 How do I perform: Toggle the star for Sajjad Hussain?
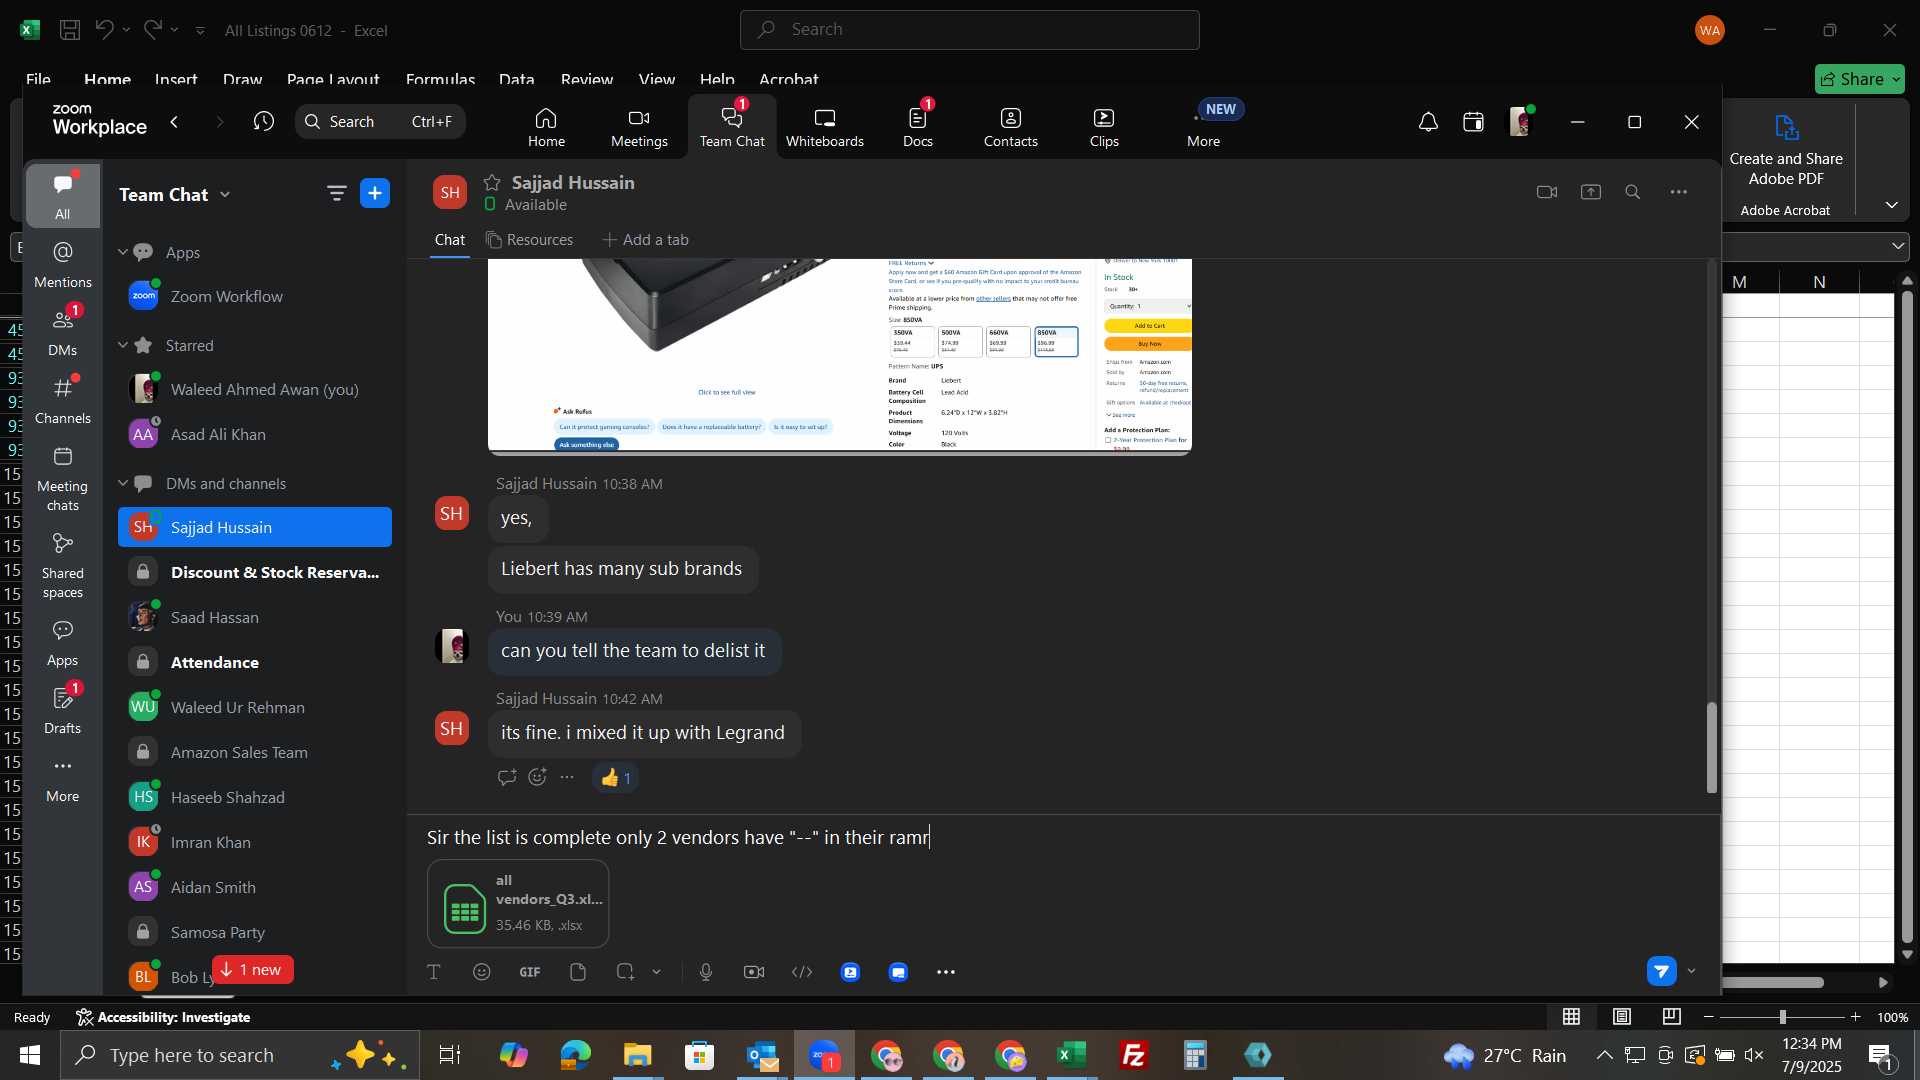pyautogui.click(x=491, y=182)
